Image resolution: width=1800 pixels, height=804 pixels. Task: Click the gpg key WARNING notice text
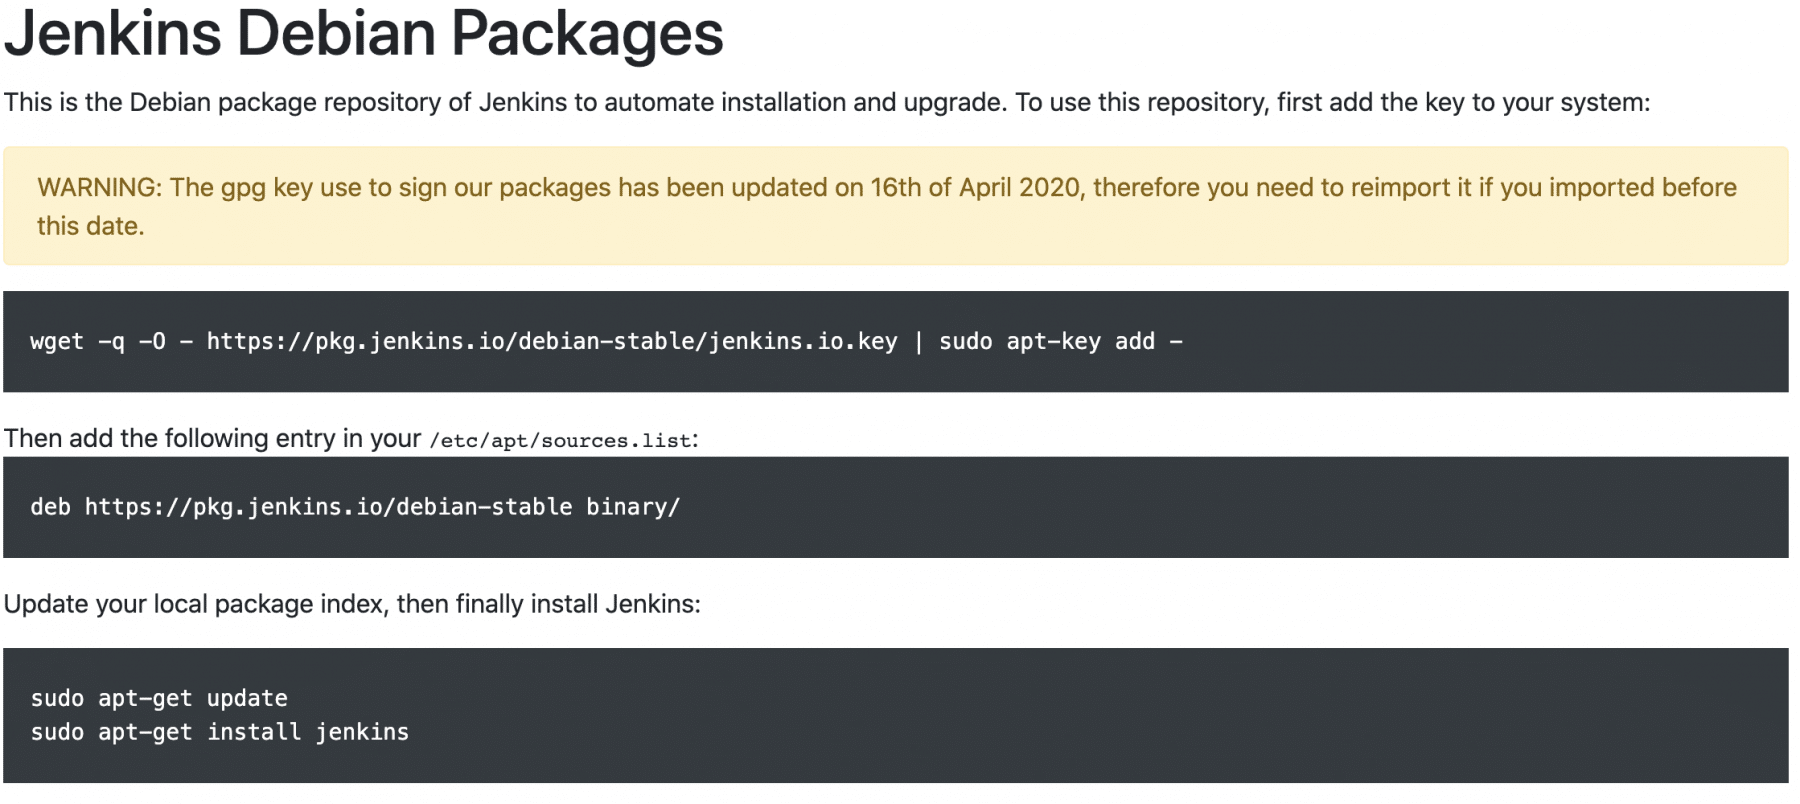[887, 207]
